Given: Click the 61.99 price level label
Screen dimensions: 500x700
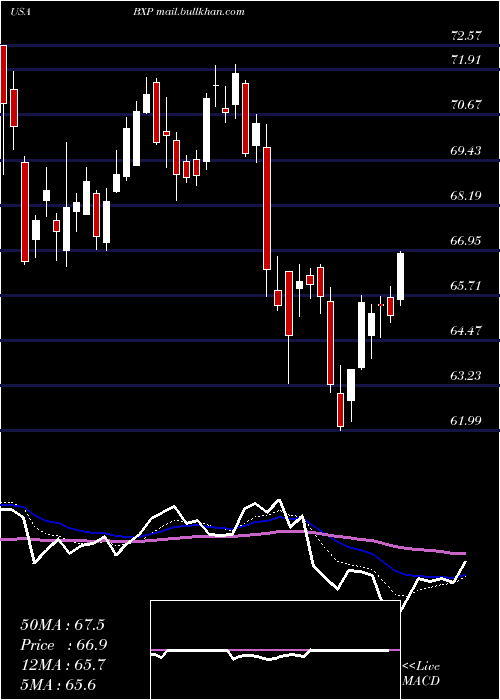Looking at the screenshot, I should coord(466,421).
